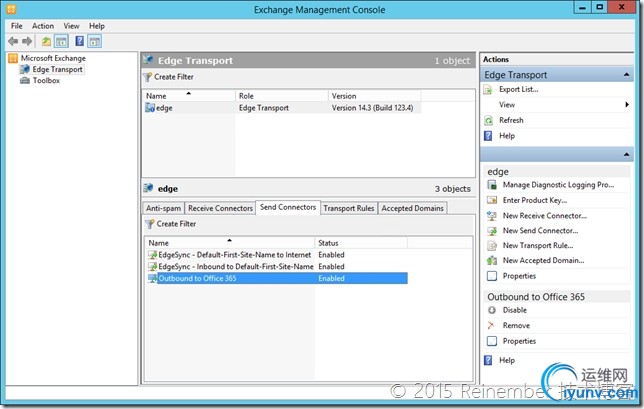
Task: Click Export List action
Action: point(518,89)
